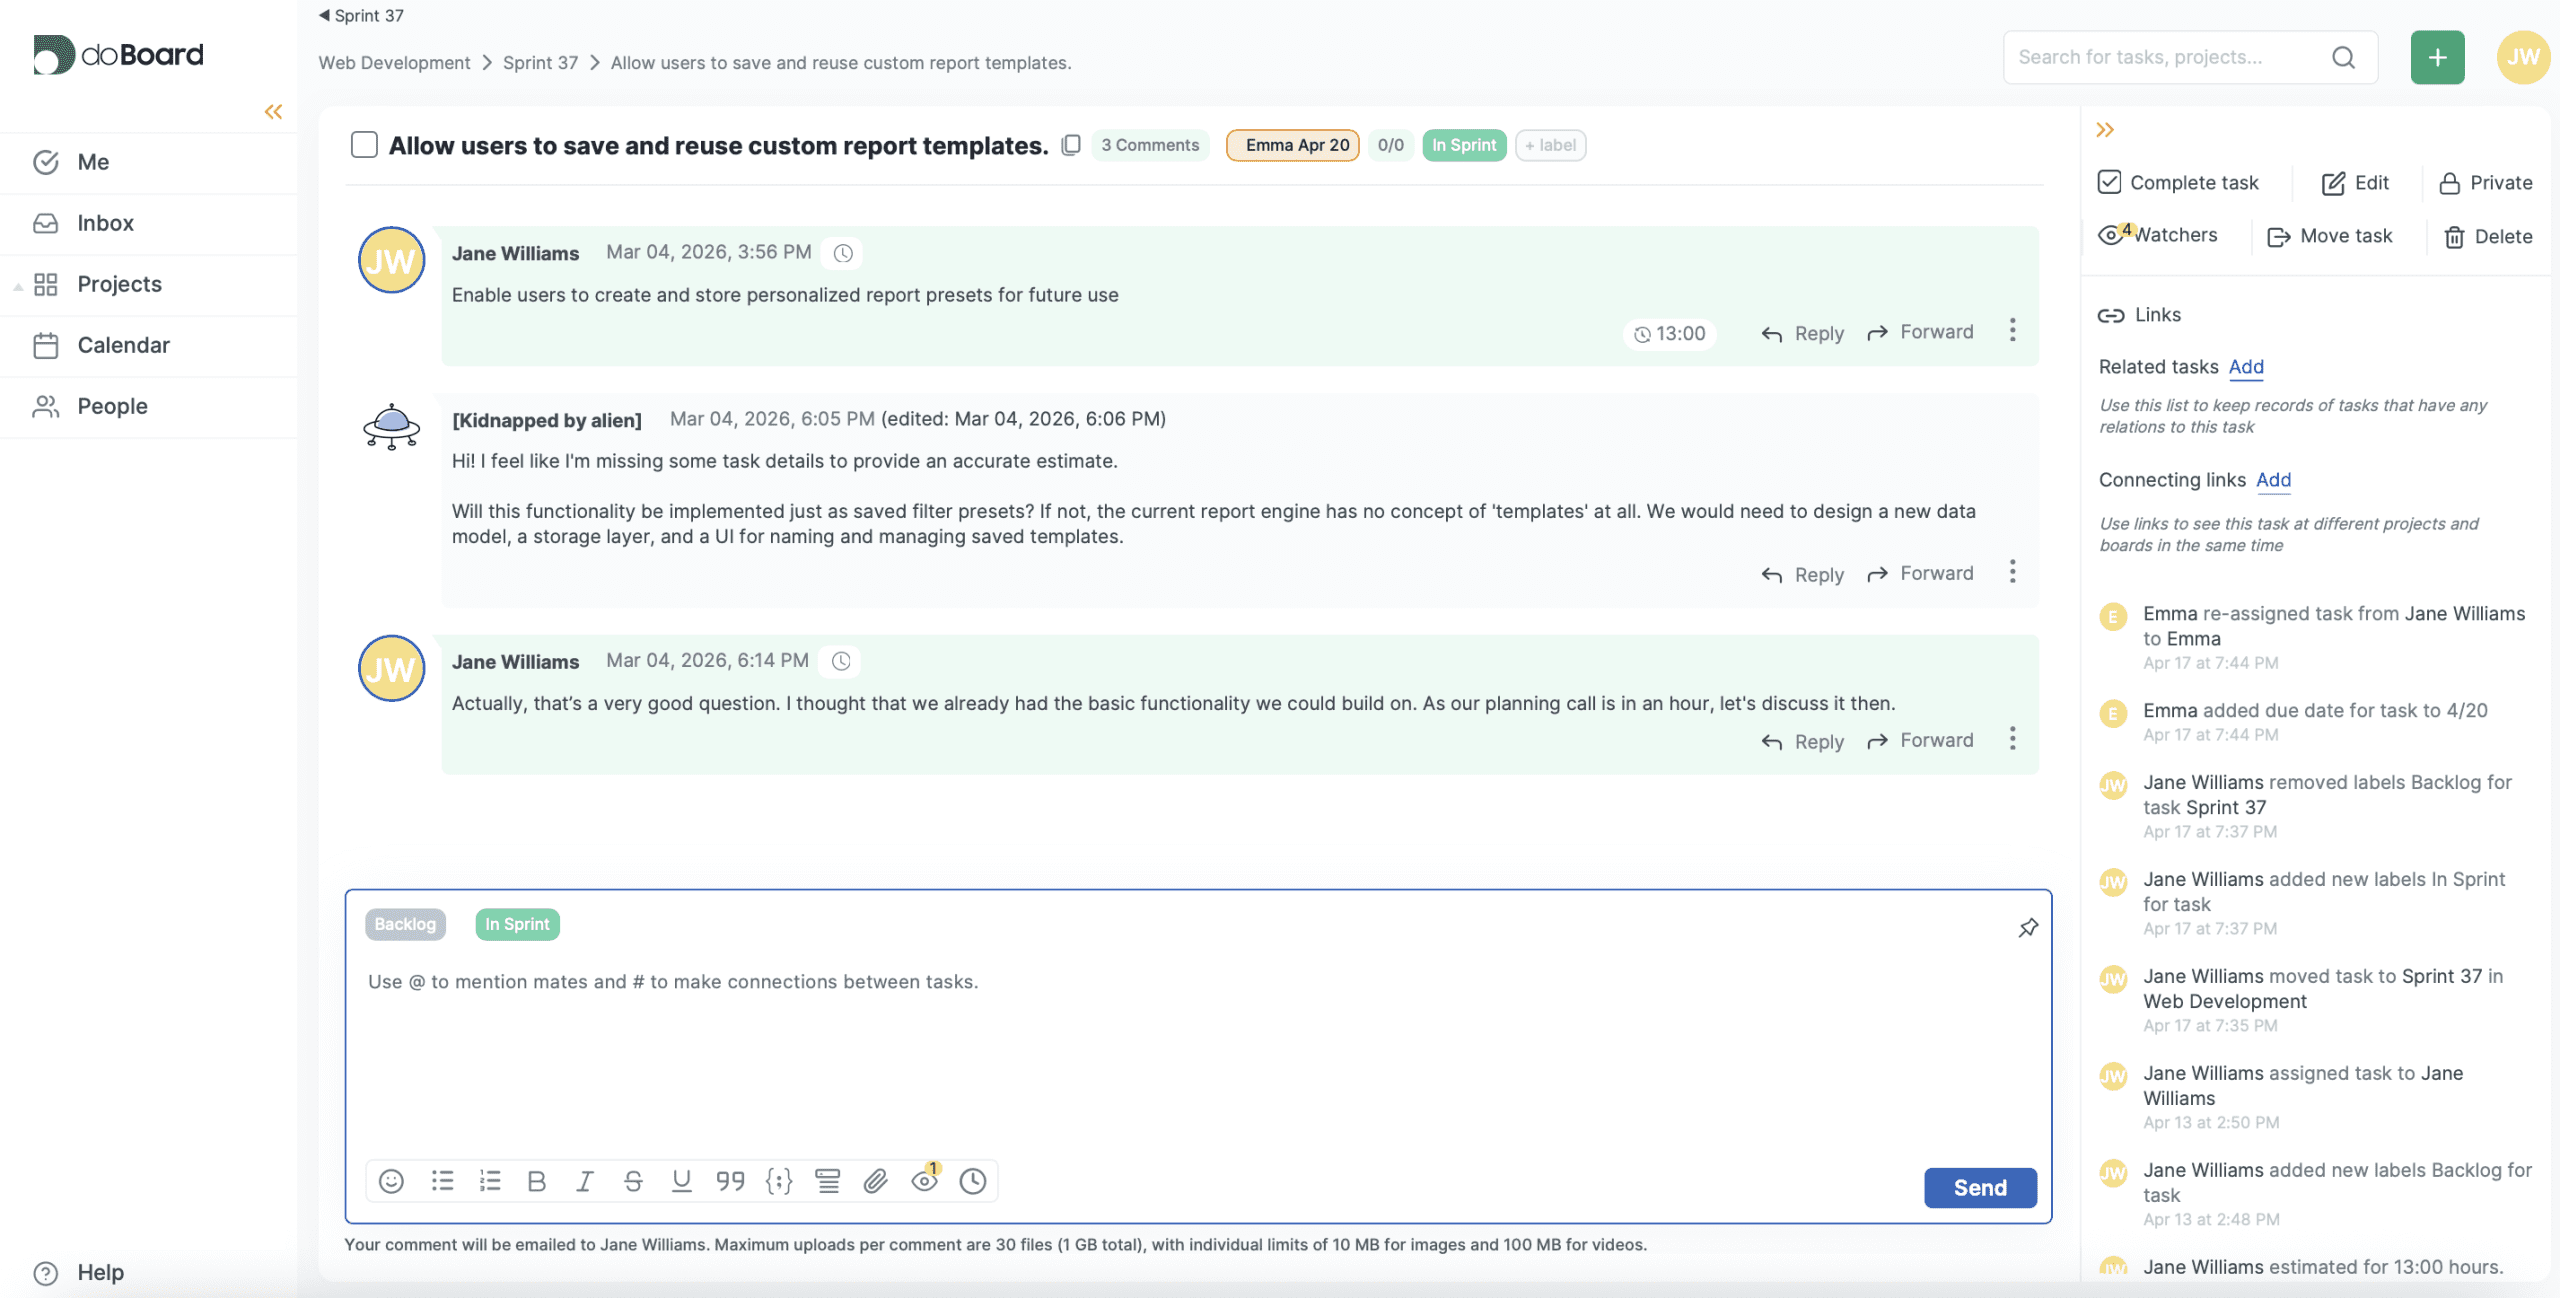Click the clock time-tracking icon in editor toolbar
Viewport: 2560px width, 1298px height.
[x=972, y=1181]
